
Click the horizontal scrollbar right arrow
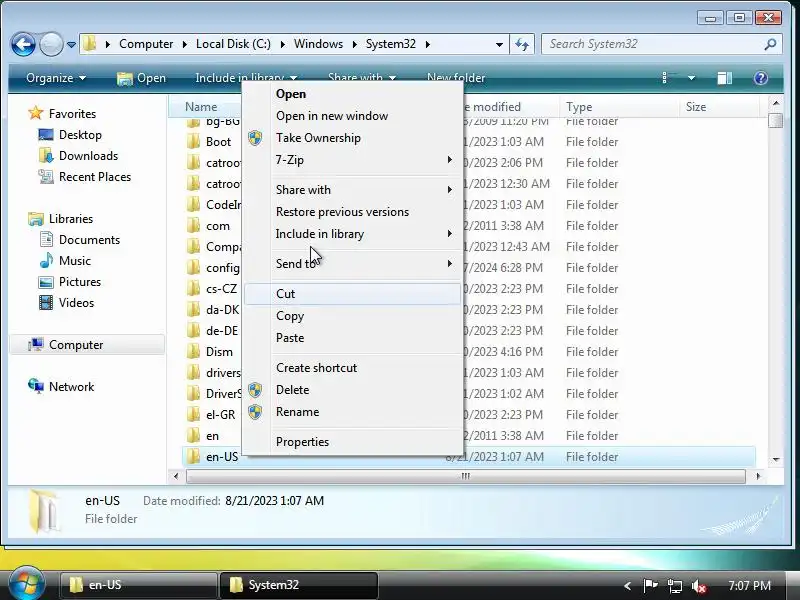click(x=758, y=476)
